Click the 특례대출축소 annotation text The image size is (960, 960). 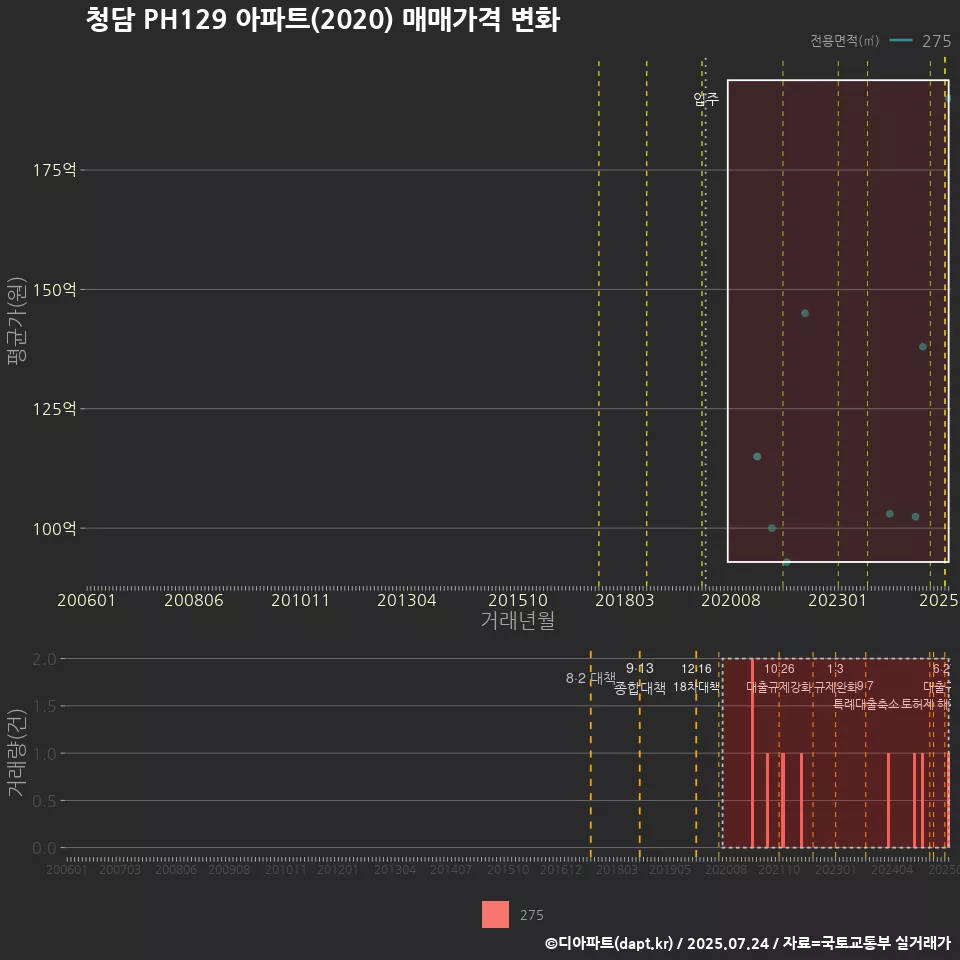[866, 704]
